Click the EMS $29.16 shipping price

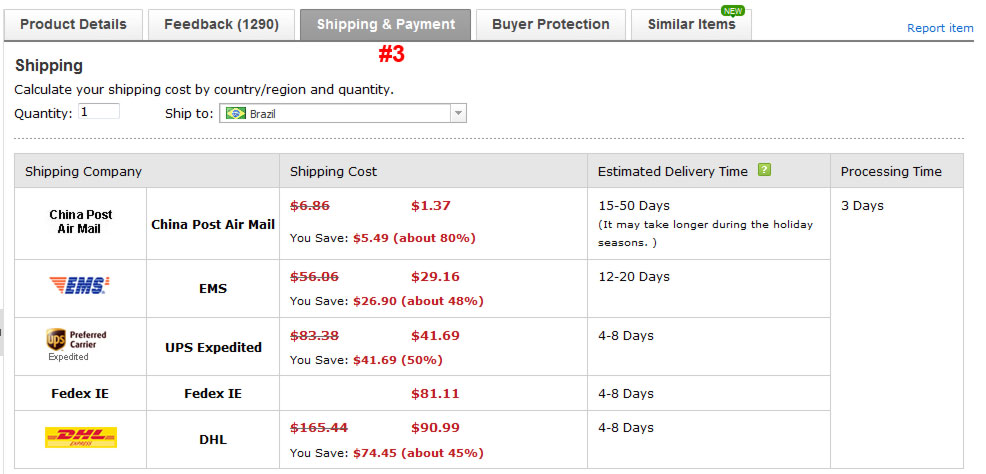[435, 277]
